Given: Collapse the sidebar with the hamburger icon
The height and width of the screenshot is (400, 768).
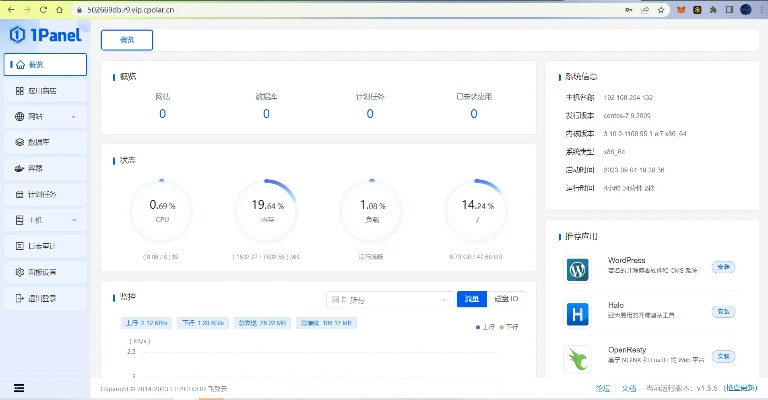Looking at the screenshot, I should (19, 387).
